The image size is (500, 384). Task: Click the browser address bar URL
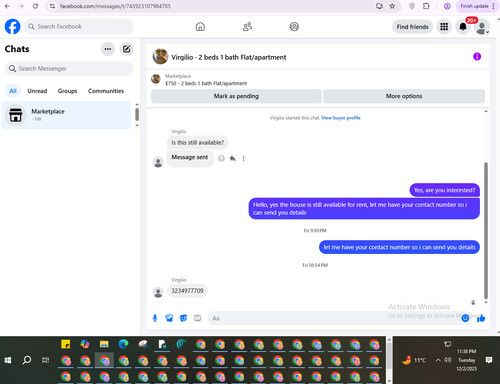point(115,6)
